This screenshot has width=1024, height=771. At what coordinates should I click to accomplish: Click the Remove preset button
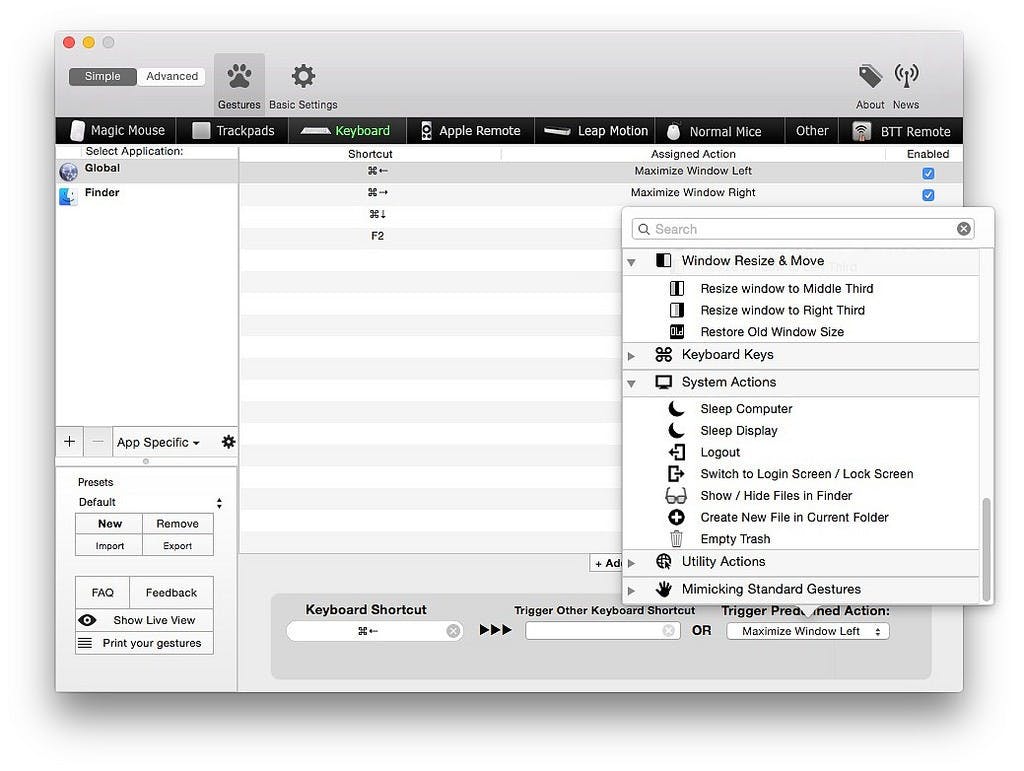tap(178, 524)
